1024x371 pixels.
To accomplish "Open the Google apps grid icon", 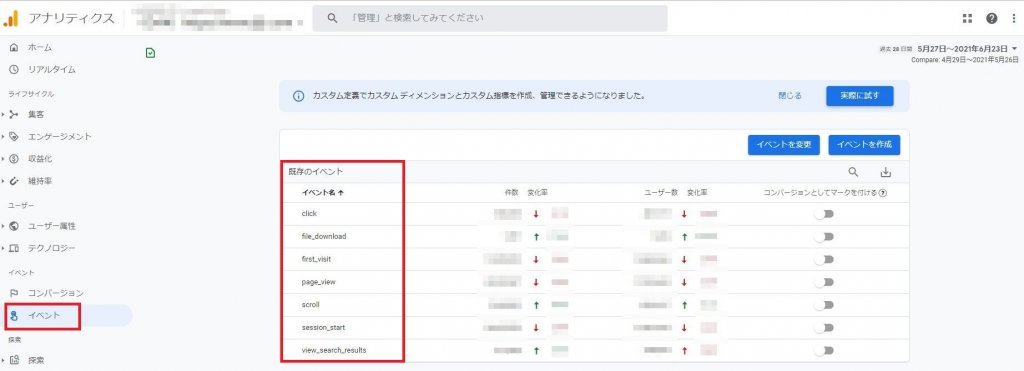I will 967,18.
